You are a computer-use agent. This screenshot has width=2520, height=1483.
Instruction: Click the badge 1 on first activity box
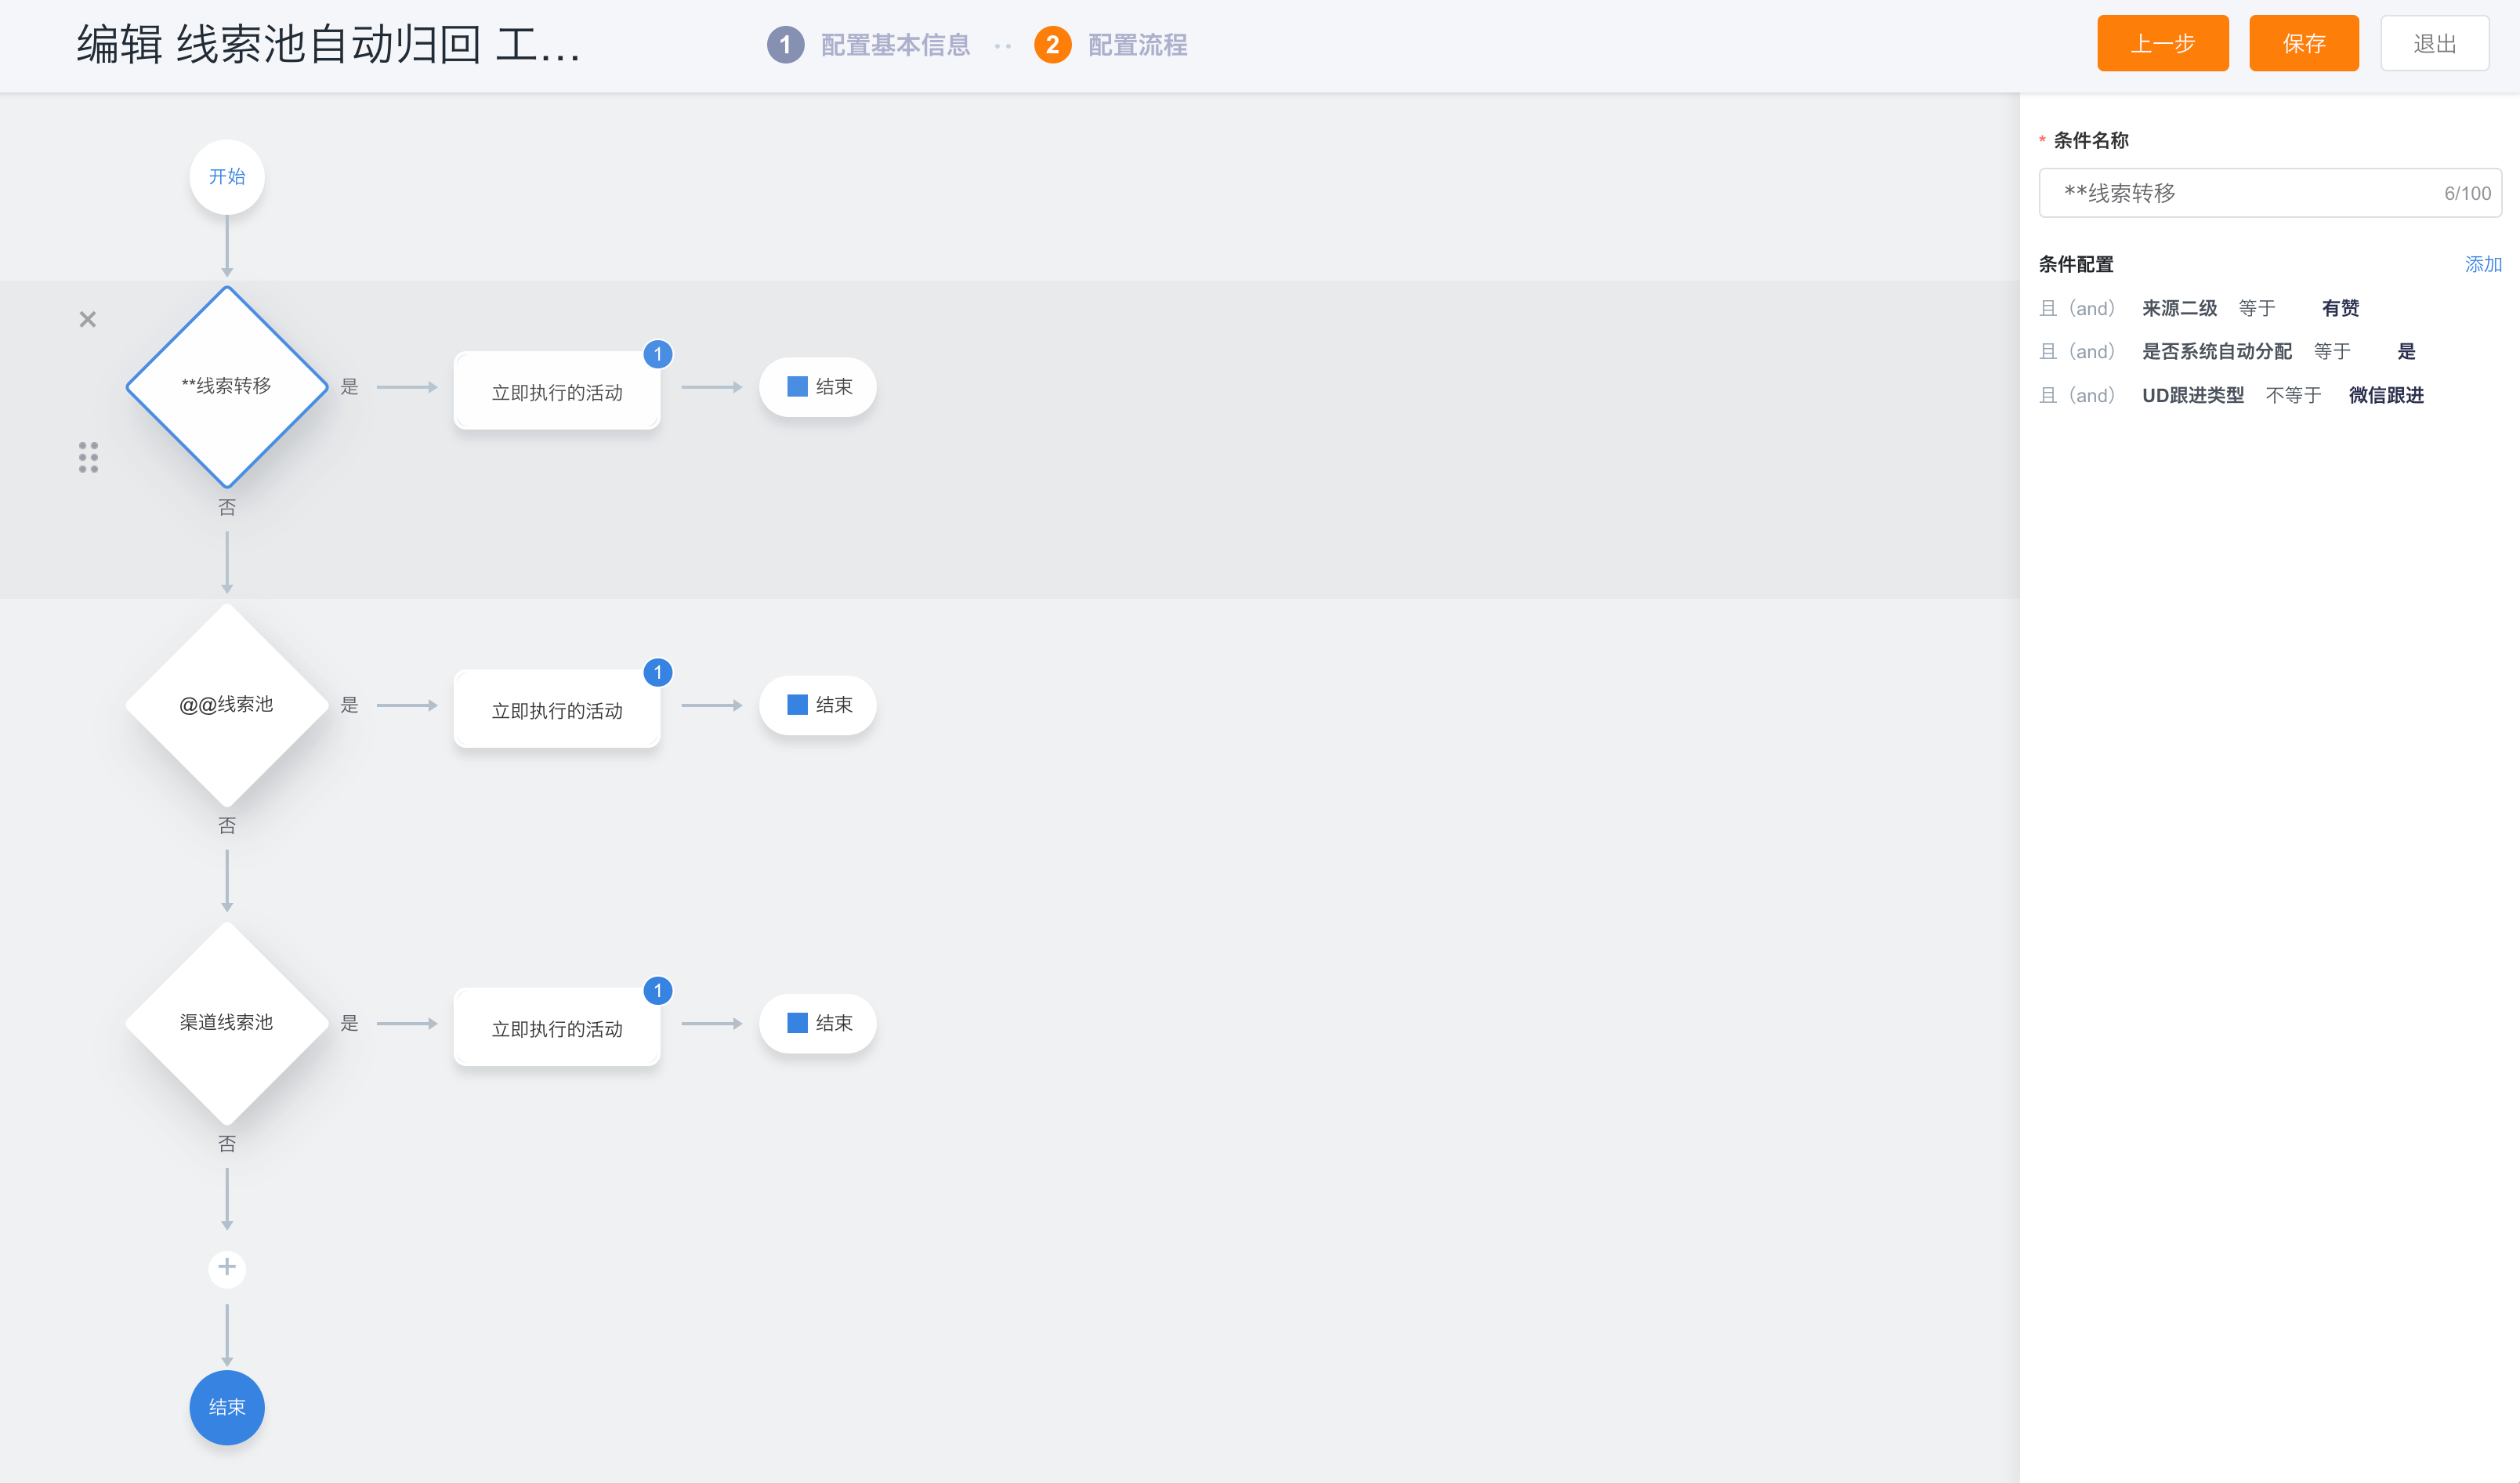pyautogui.click(x=657, y=354)
